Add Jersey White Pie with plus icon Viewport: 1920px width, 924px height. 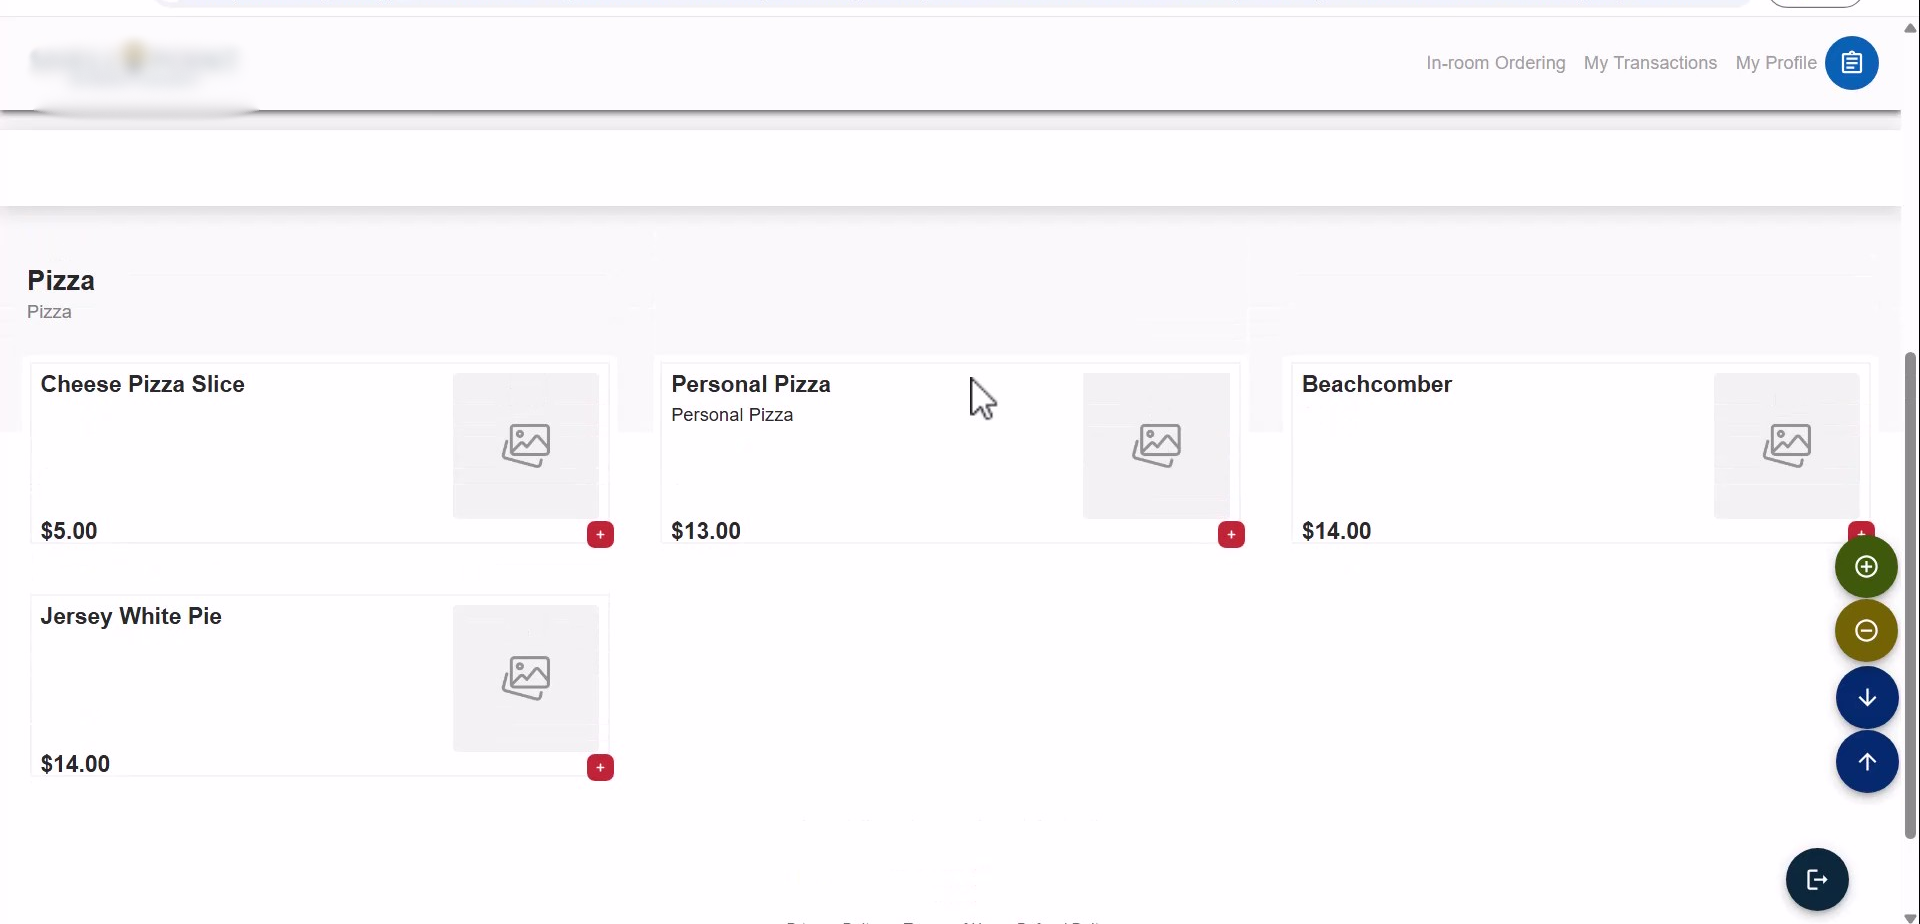[600, 768]
